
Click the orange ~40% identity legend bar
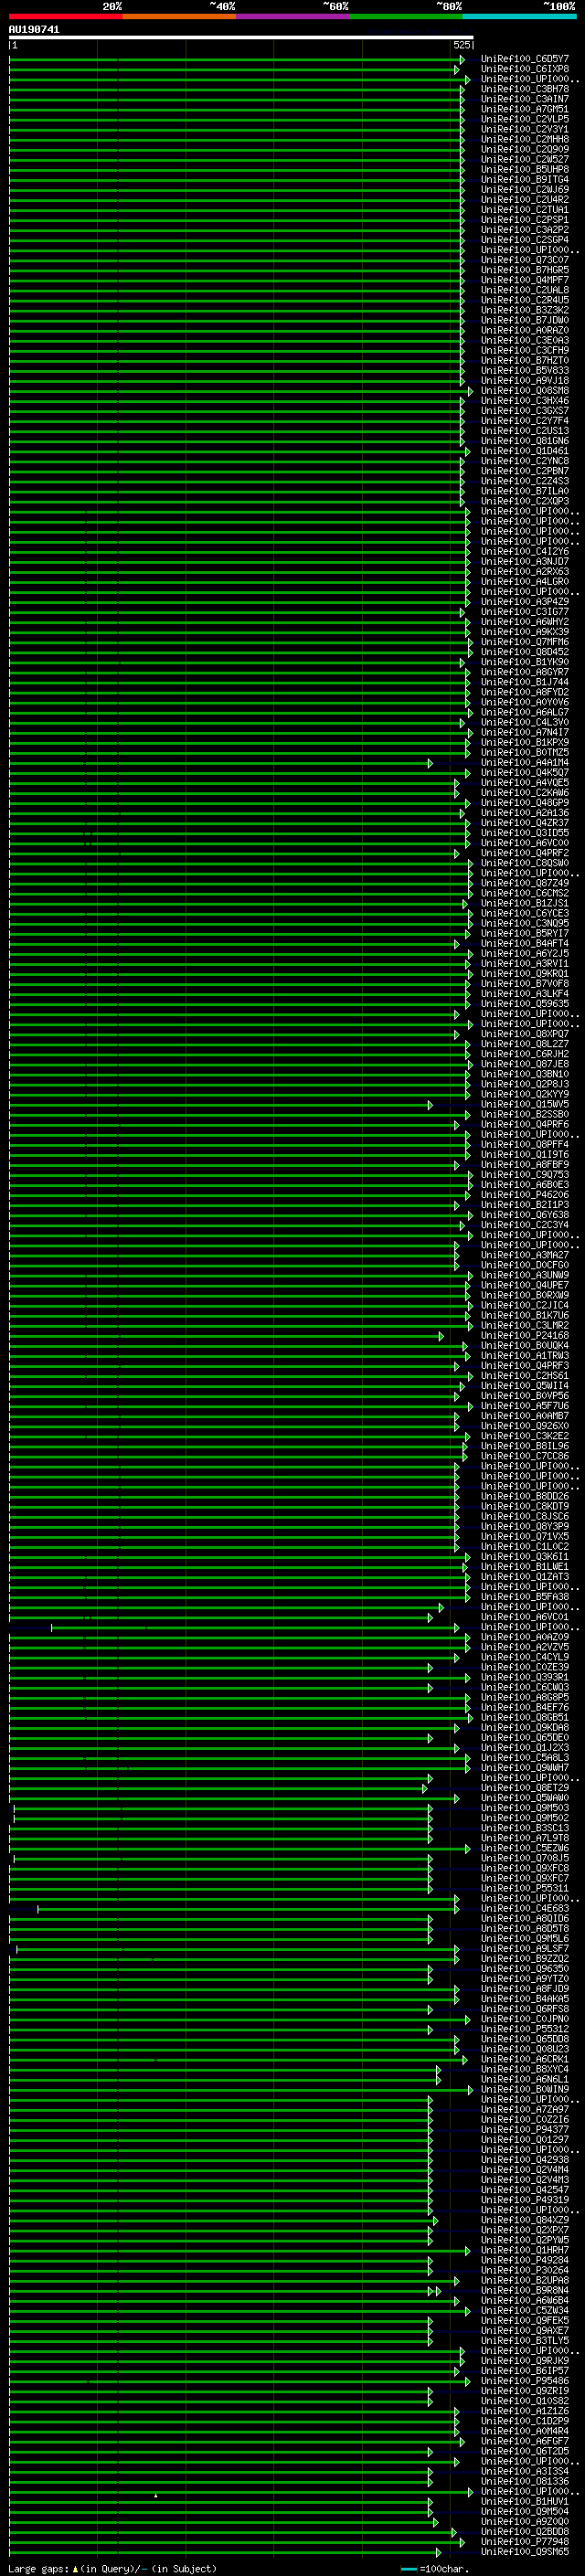coord(179,16)
